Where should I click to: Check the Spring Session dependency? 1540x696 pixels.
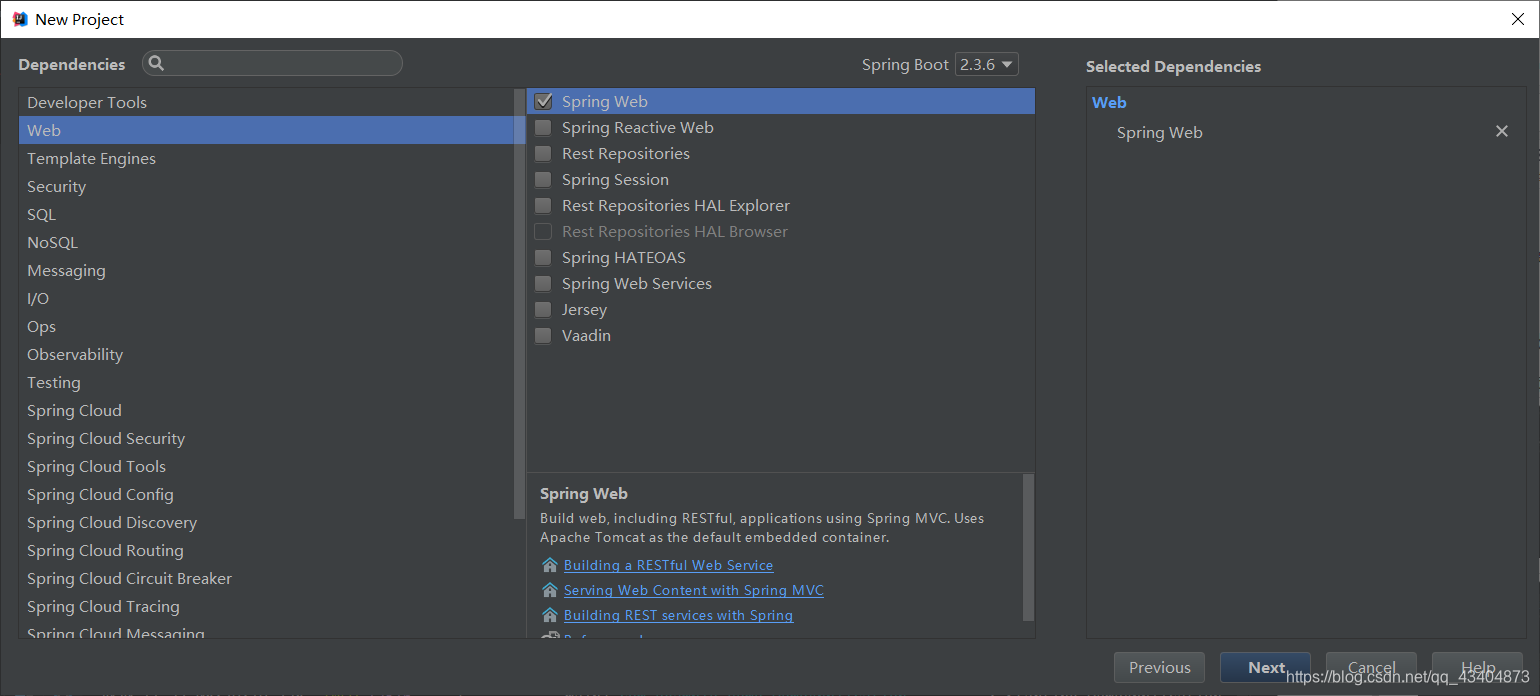tap(543, 180)
